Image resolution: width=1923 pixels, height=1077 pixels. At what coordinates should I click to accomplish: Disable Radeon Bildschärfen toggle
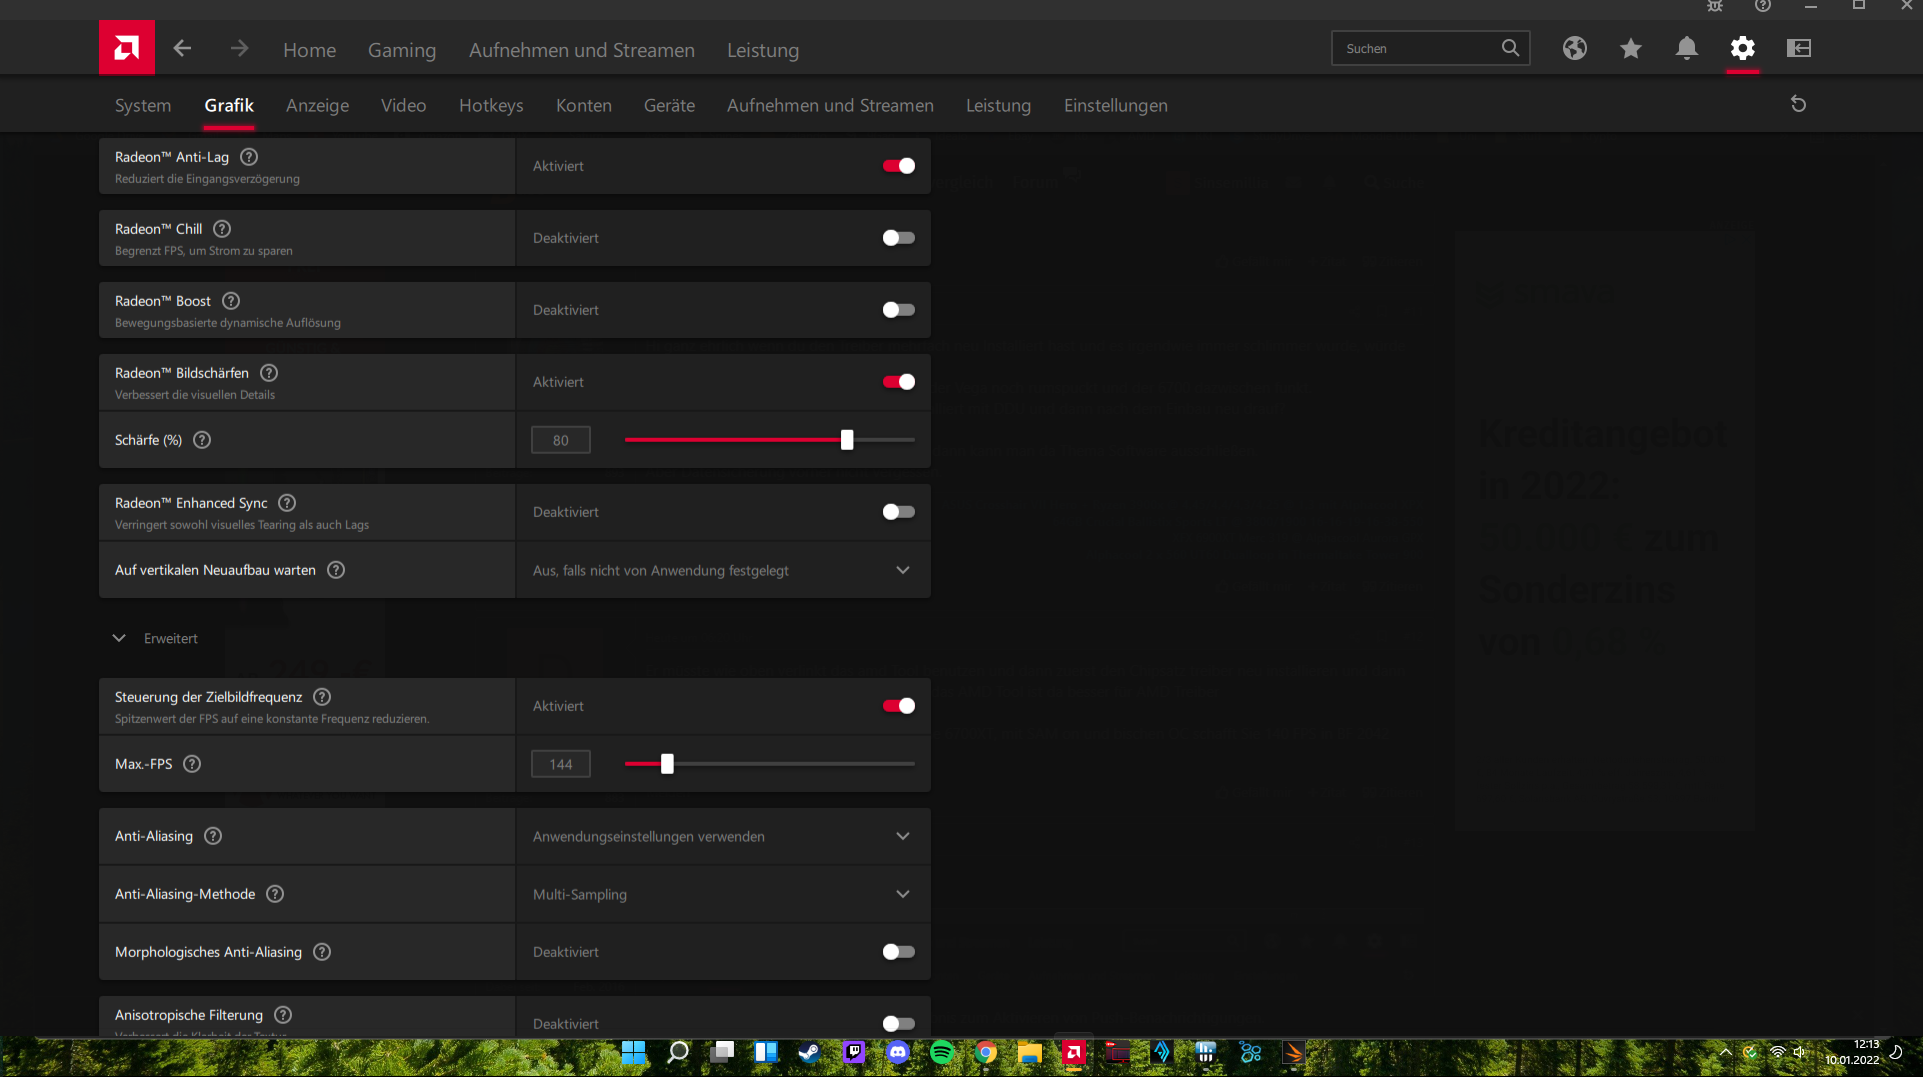coord(899,382)
